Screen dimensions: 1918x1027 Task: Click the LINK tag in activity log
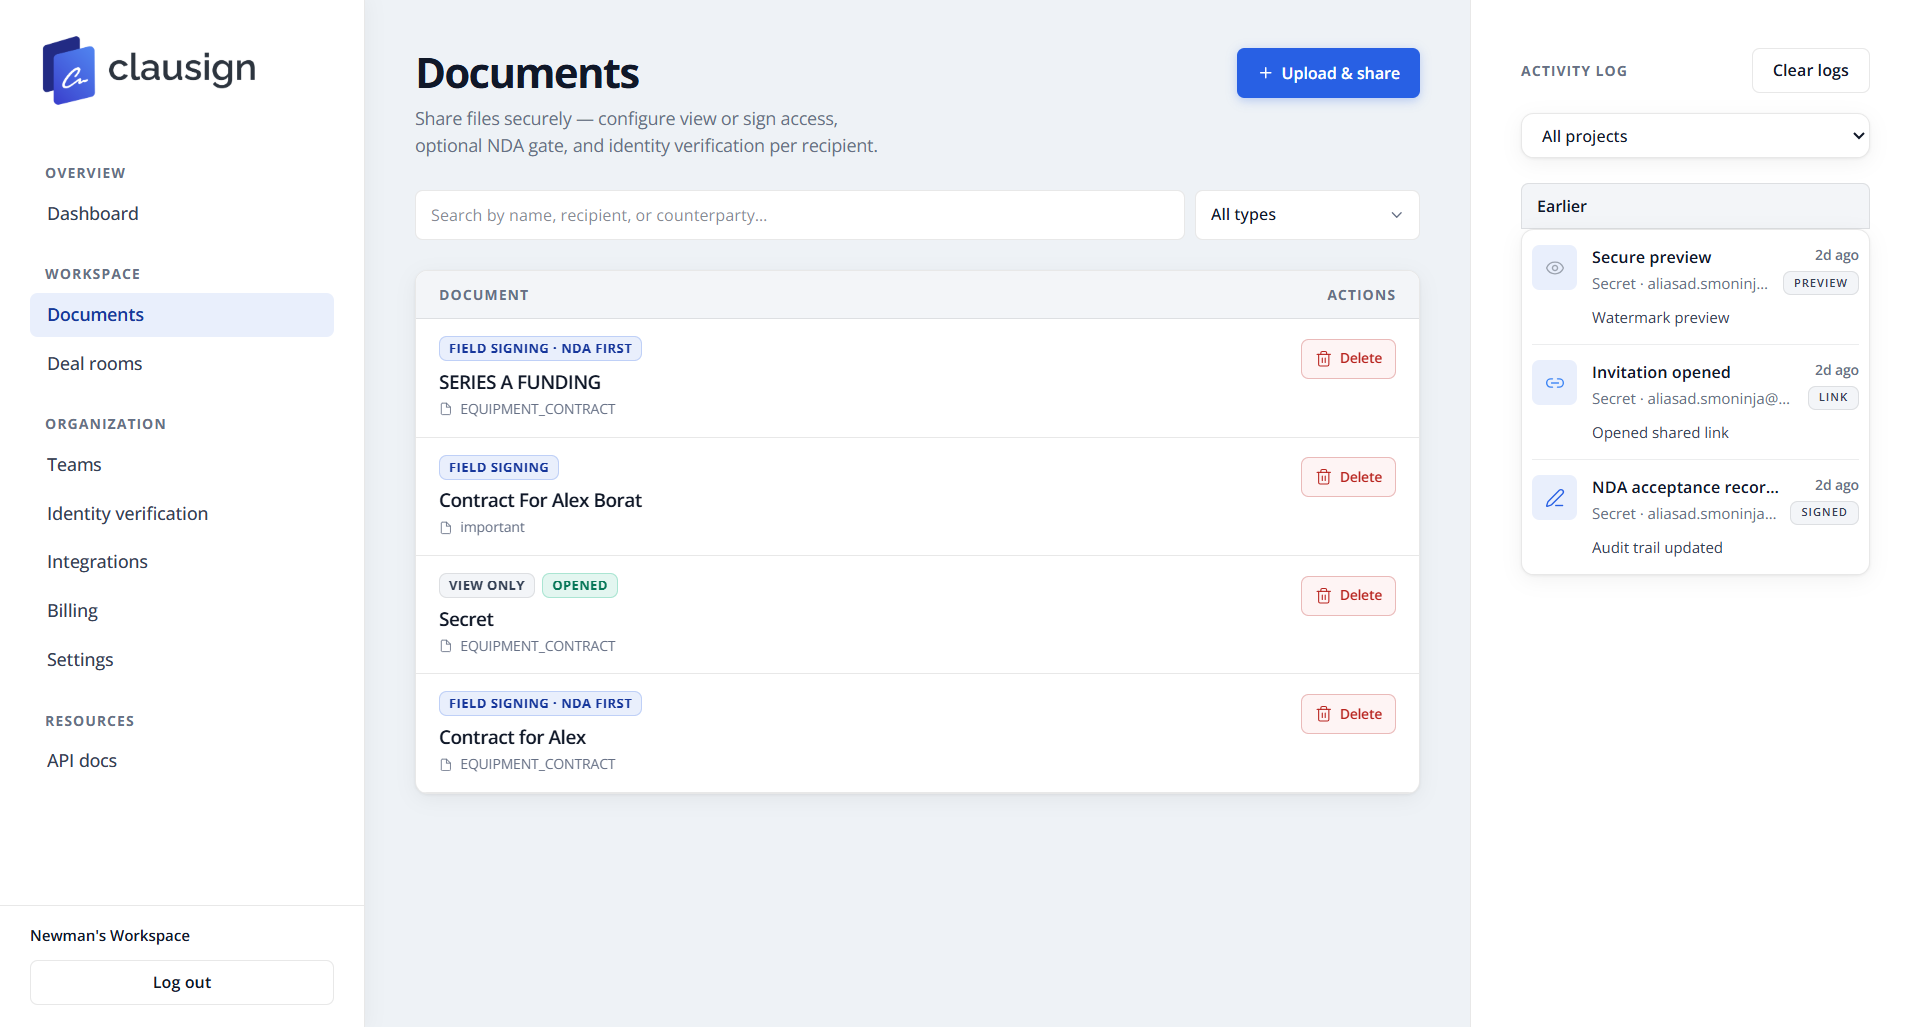click(x=1833, y=398)
